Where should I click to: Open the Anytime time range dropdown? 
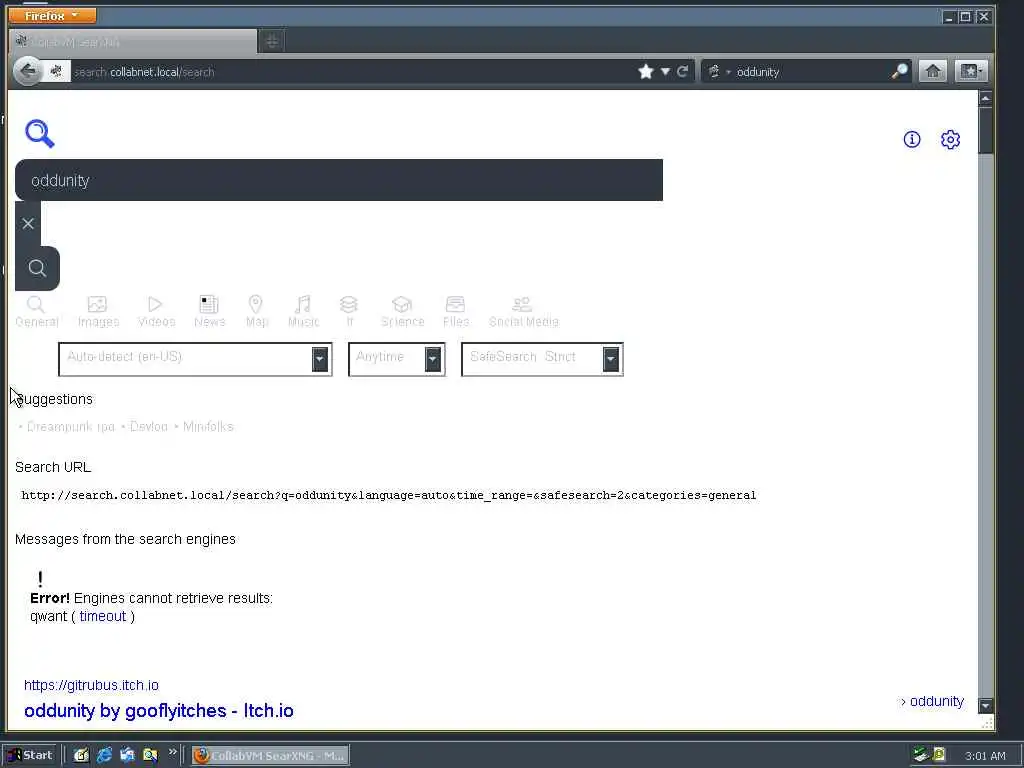tap(396, 359)
